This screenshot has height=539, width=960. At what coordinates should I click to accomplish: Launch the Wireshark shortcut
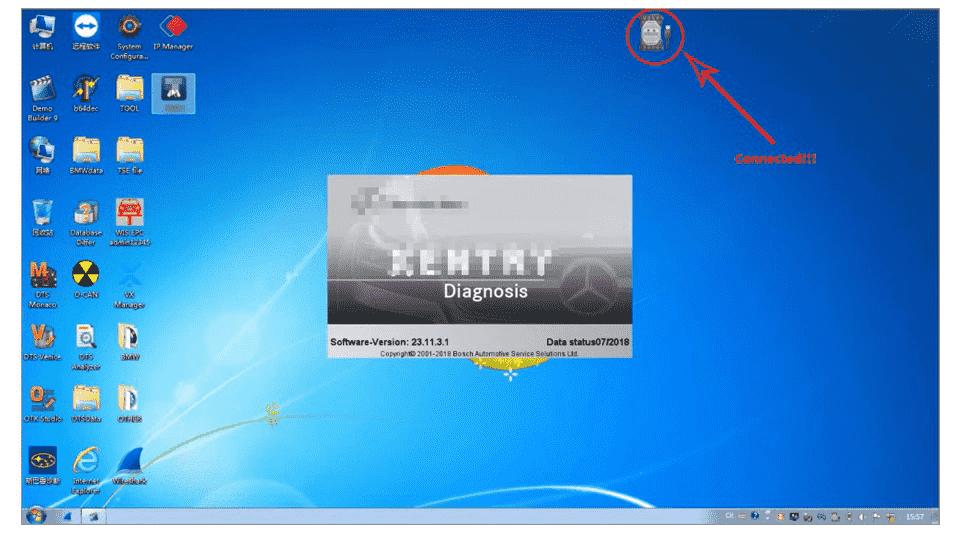pyautogui.click(x=129, y=466)
